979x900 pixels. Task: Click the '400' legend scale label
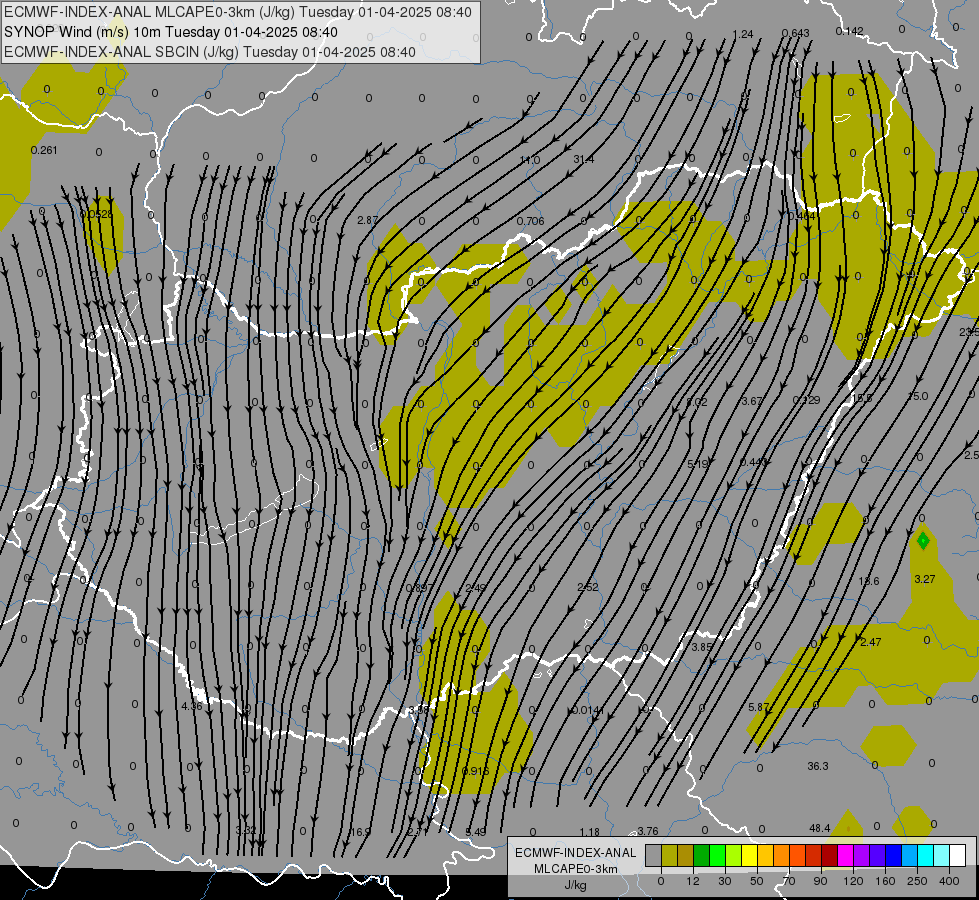point(949,881)
